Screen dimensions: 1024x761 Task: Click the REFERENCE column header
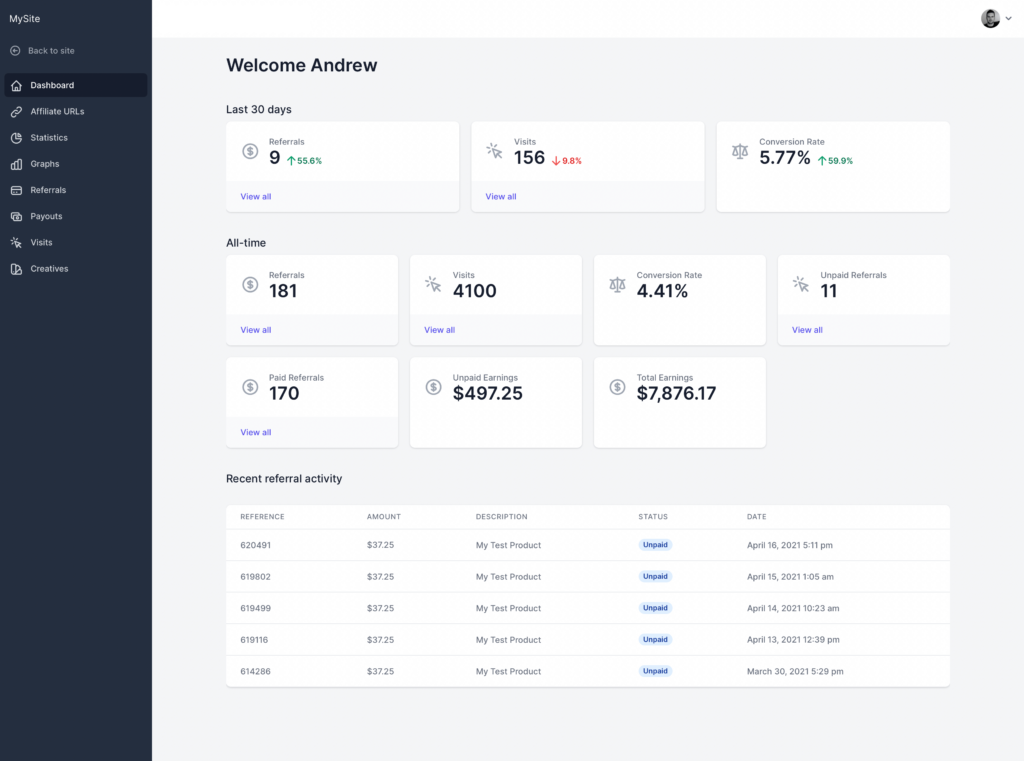point(263,517)
